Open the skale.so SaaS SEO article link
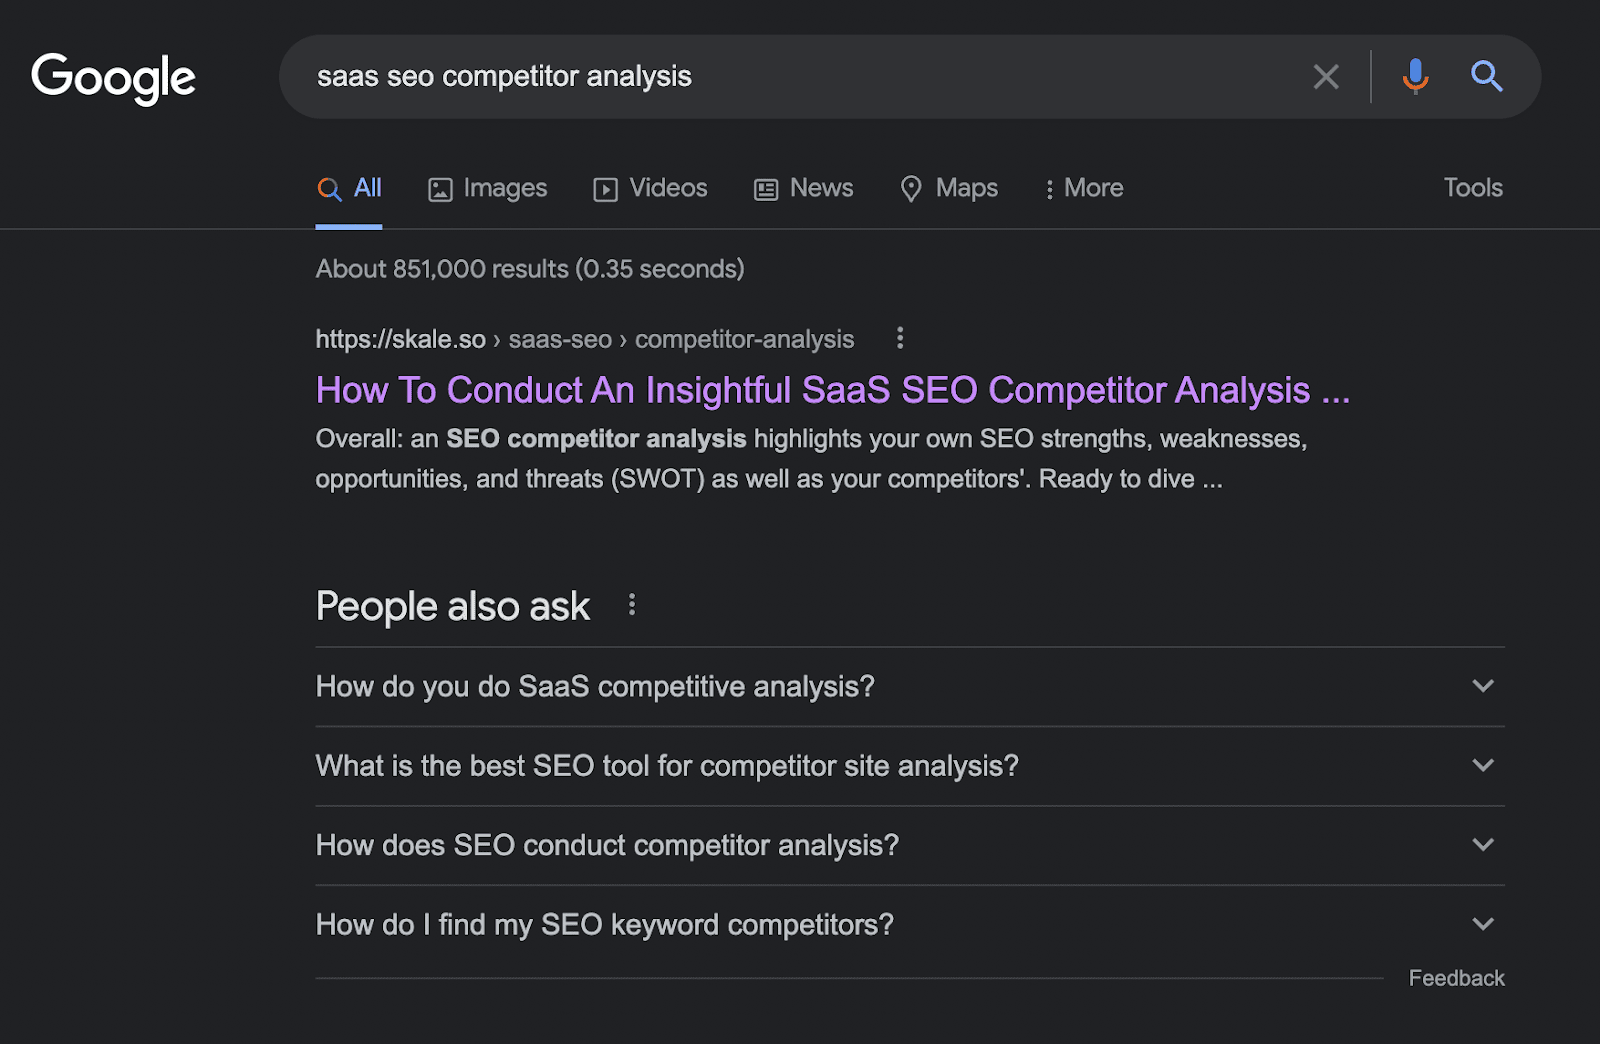This screenshot has width=1600, height=1044. (832, 390)
